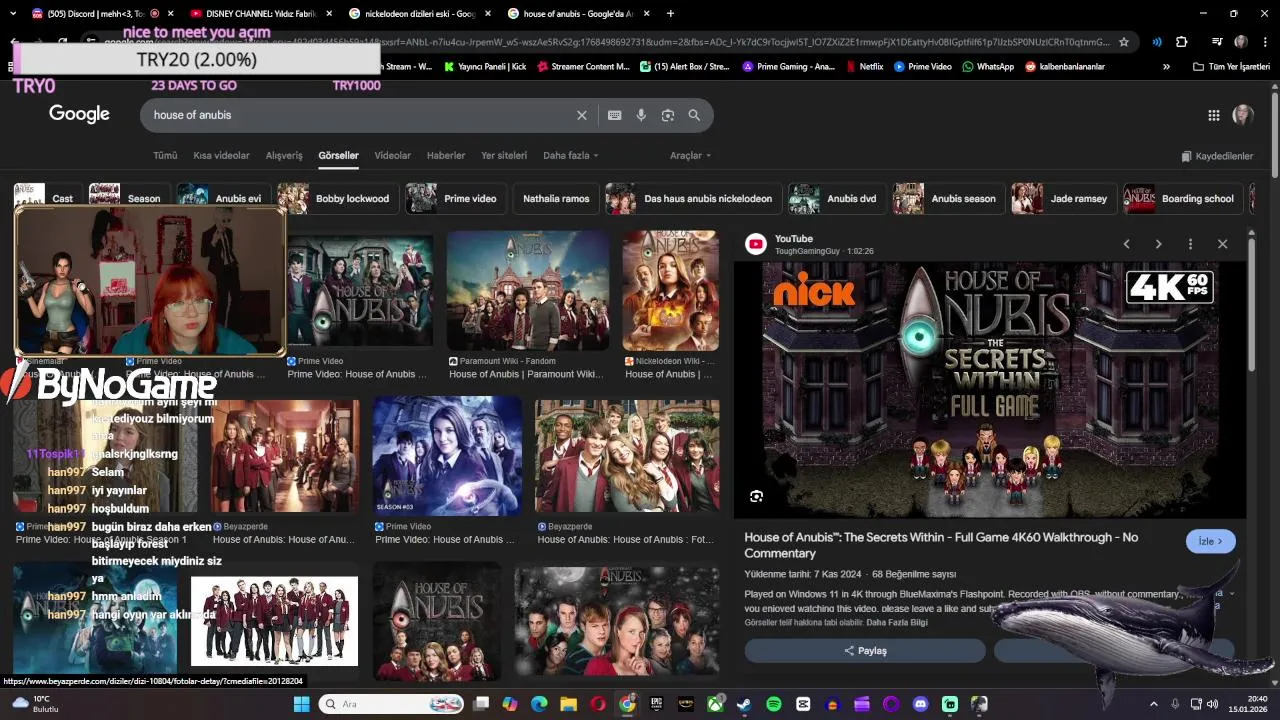1280x720 pixels.
Task: Open Nickelodeon Wiki image result thumbnail
Action: [670, 290]
